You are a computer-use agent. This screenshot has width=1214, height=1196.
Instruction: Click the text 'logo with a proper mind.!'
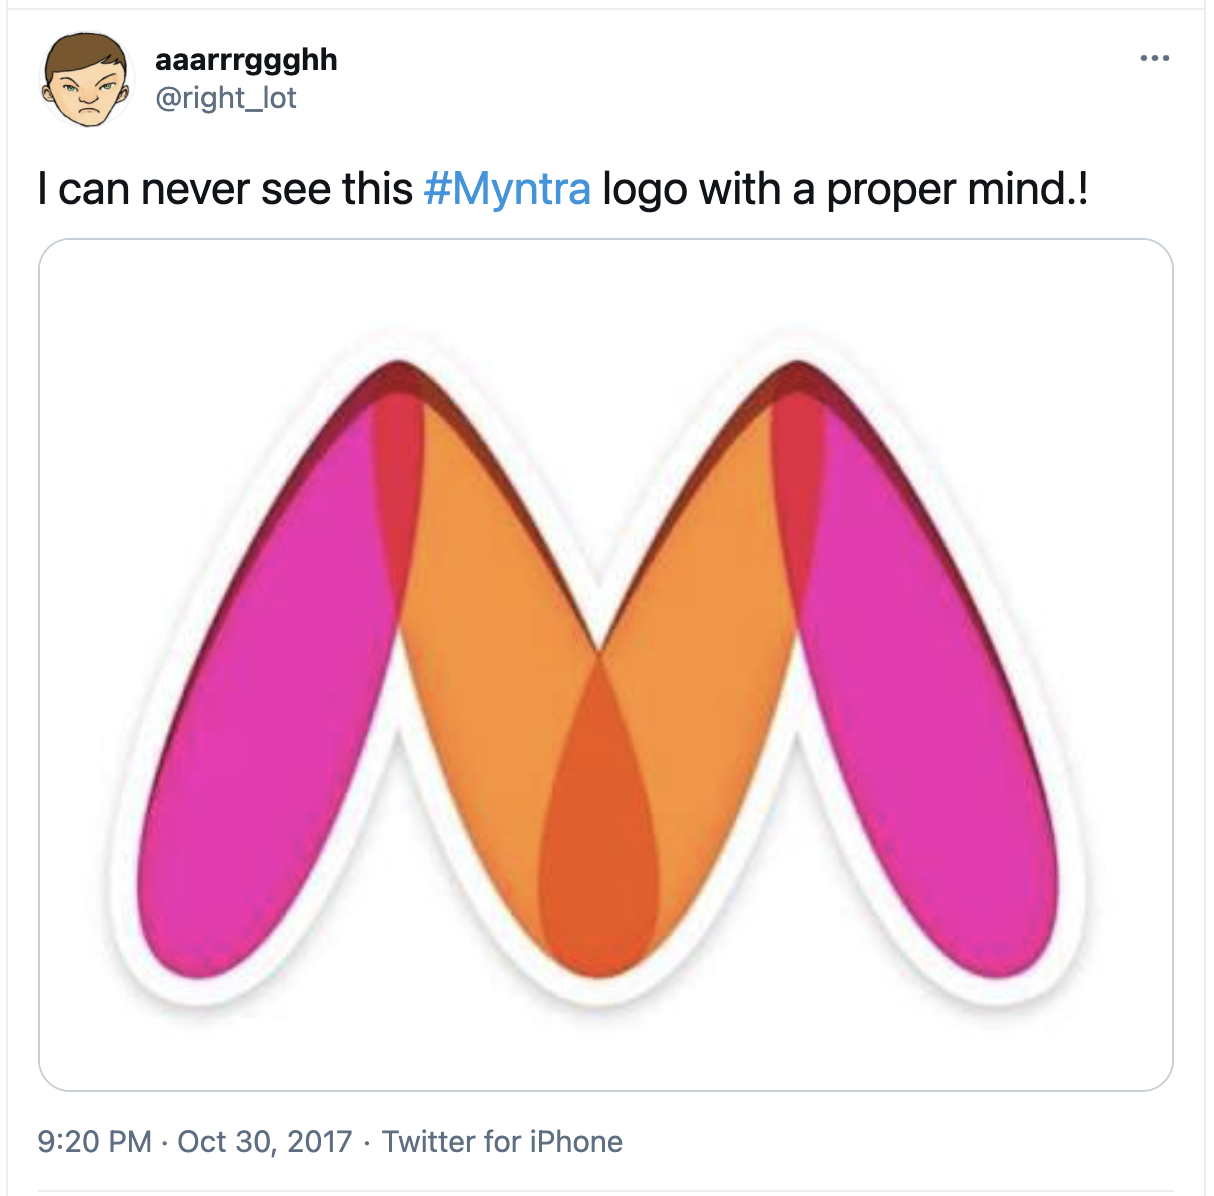click(845, 188)
